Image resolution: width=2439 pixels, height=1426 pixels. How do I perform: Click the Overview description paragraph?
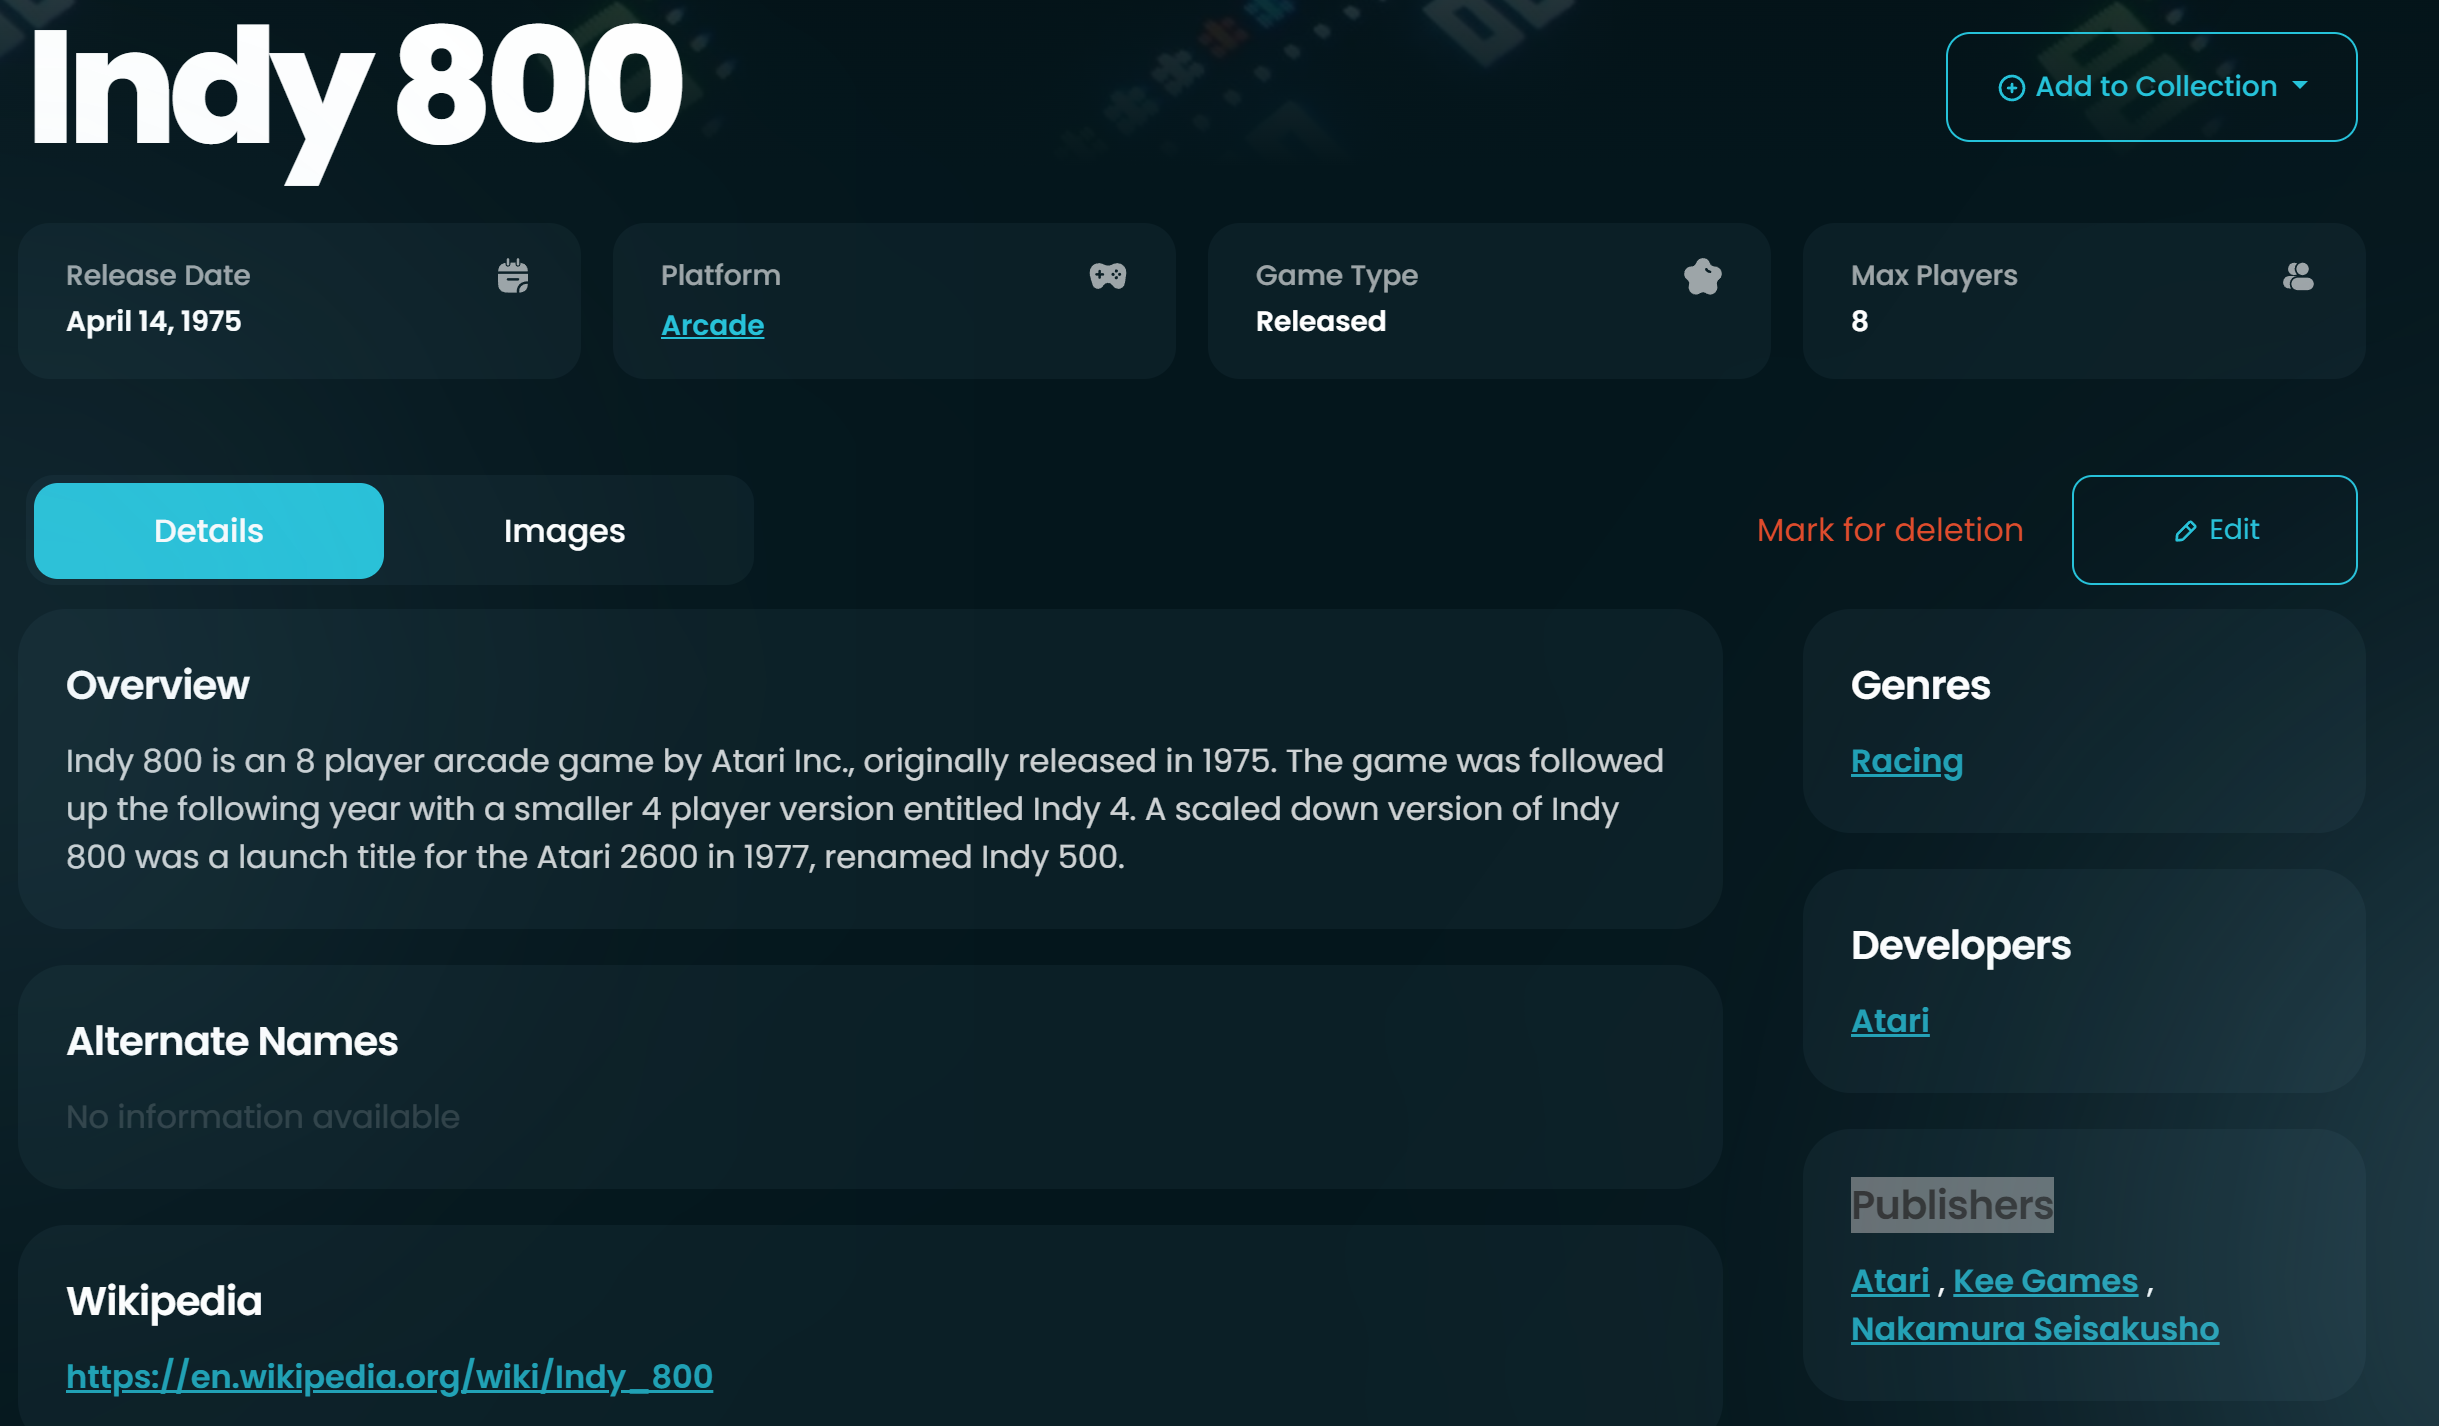click(865, 809)
